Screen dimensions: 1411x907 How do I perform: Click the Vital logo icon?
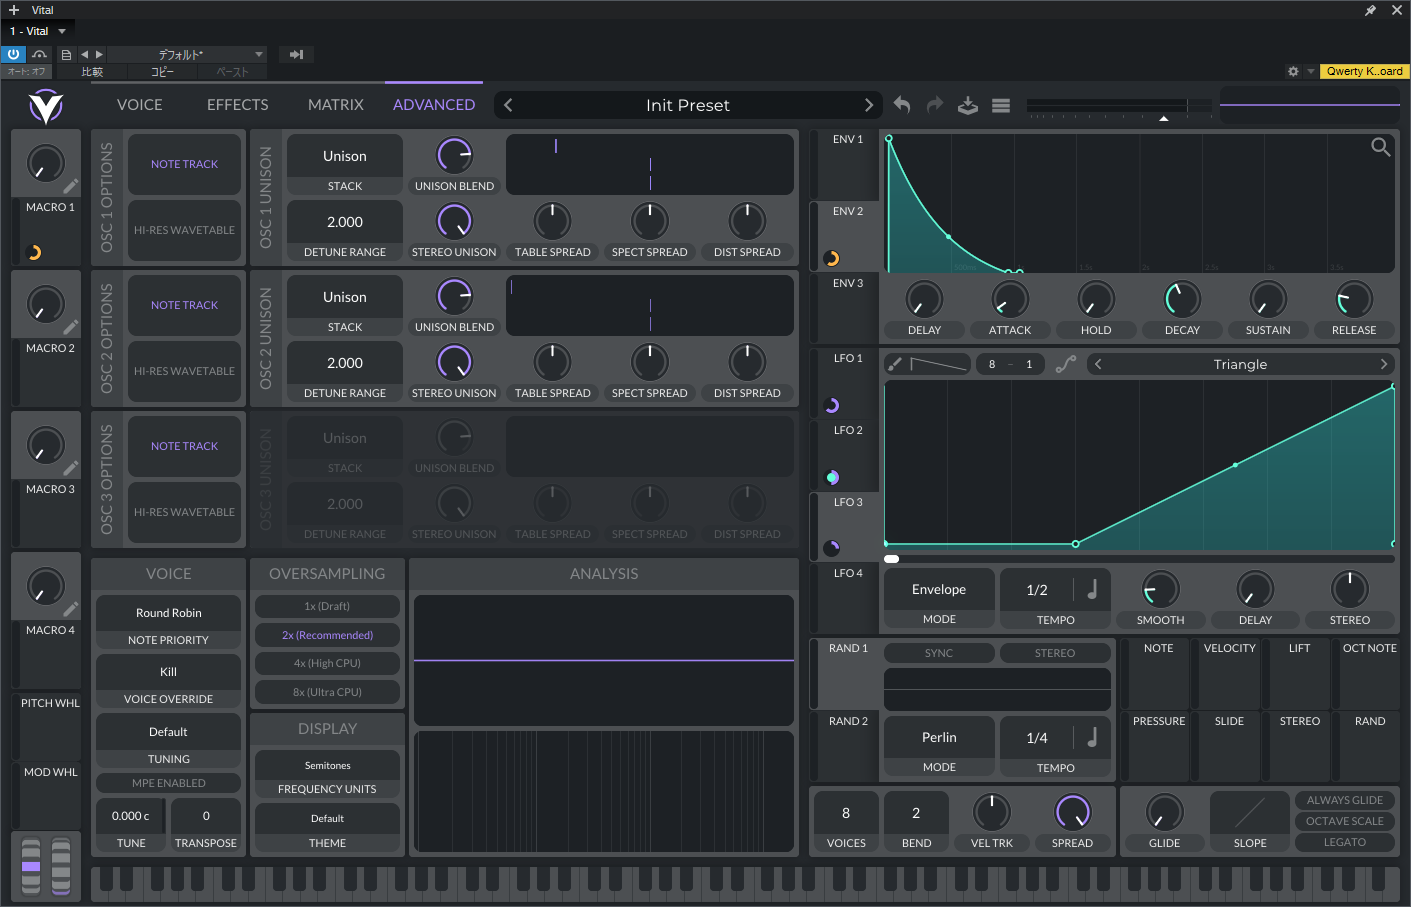[x=46, y=105]
